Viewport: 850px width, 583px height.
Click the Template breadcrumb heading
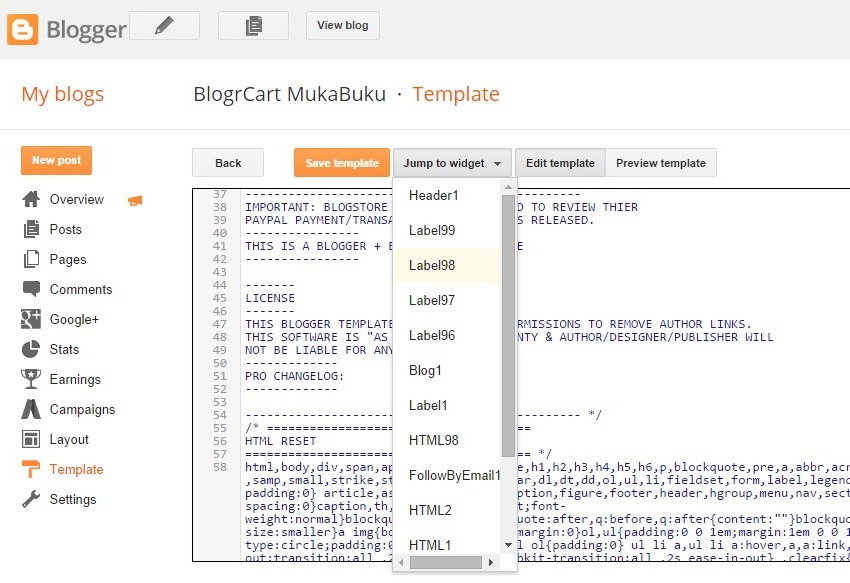pos(456,94)
